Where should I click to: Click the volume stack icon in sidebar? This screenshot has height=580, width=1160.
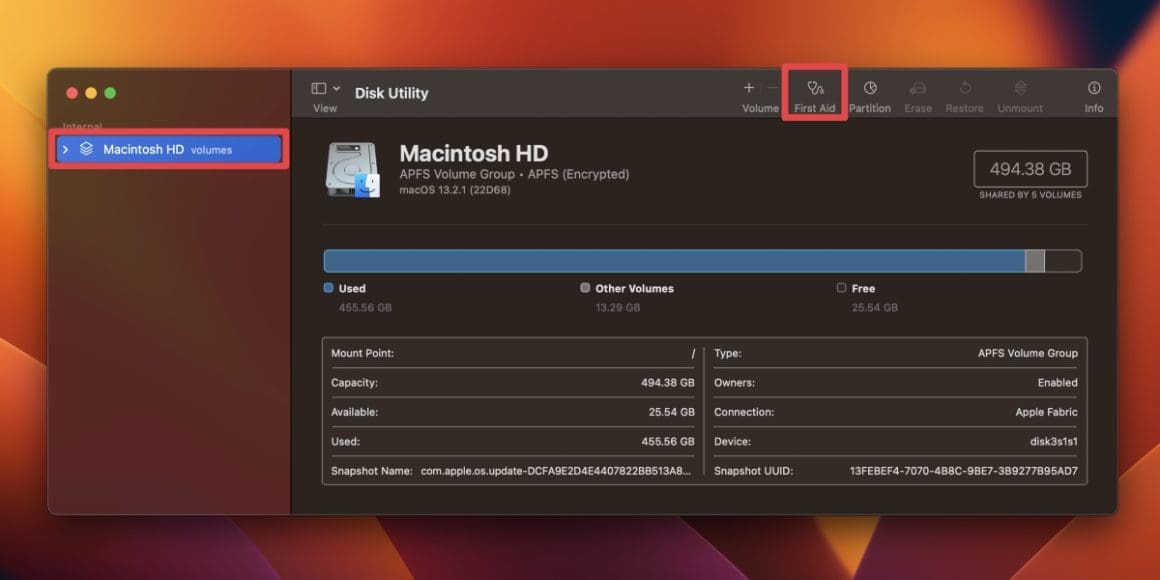(87, 150)
